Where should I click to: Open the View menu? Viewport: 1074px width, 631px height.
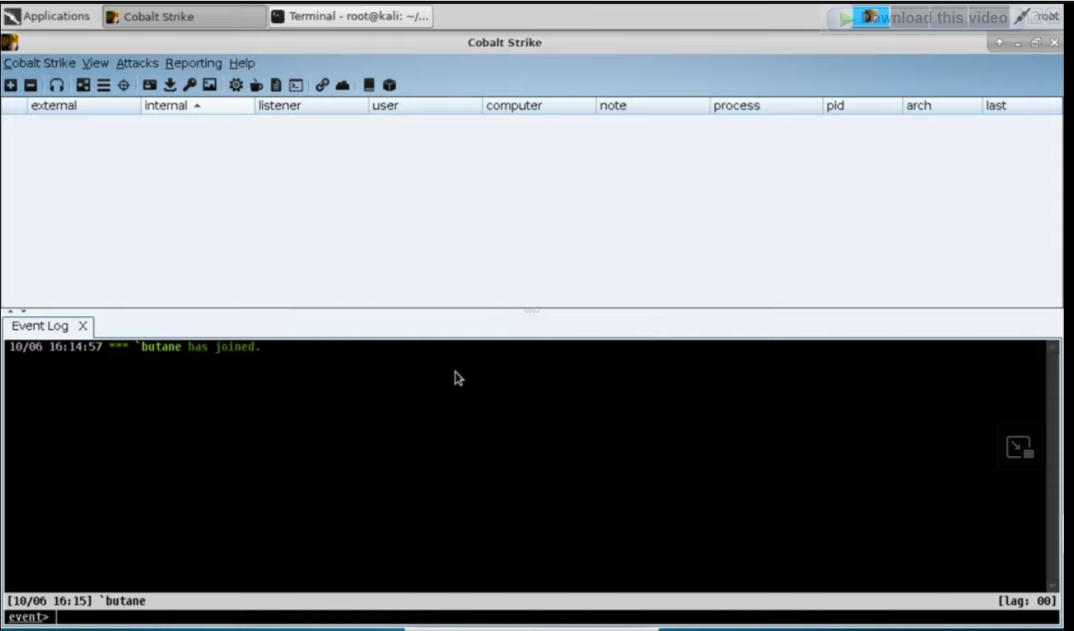pyautogui.click(x=95, y=63)
